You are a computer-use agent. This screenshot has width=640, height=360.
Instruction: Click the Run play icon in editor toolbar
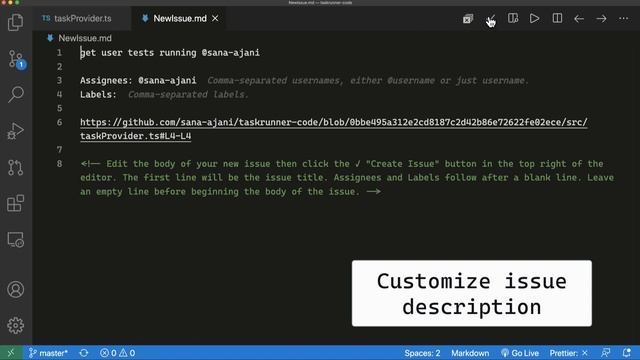(x=534, y=18)
